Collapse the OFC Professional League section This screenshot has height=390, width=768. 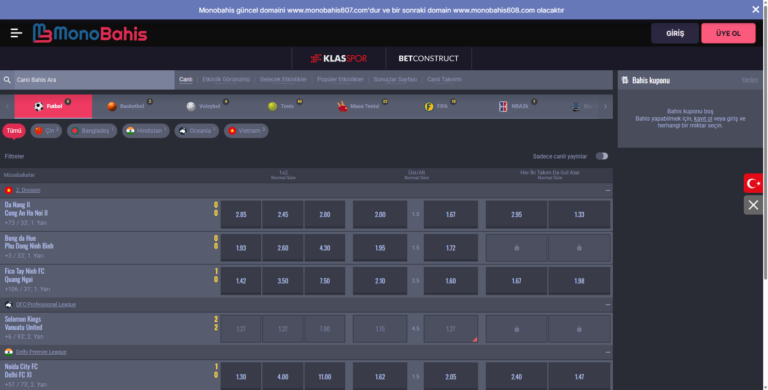(607, 304)
